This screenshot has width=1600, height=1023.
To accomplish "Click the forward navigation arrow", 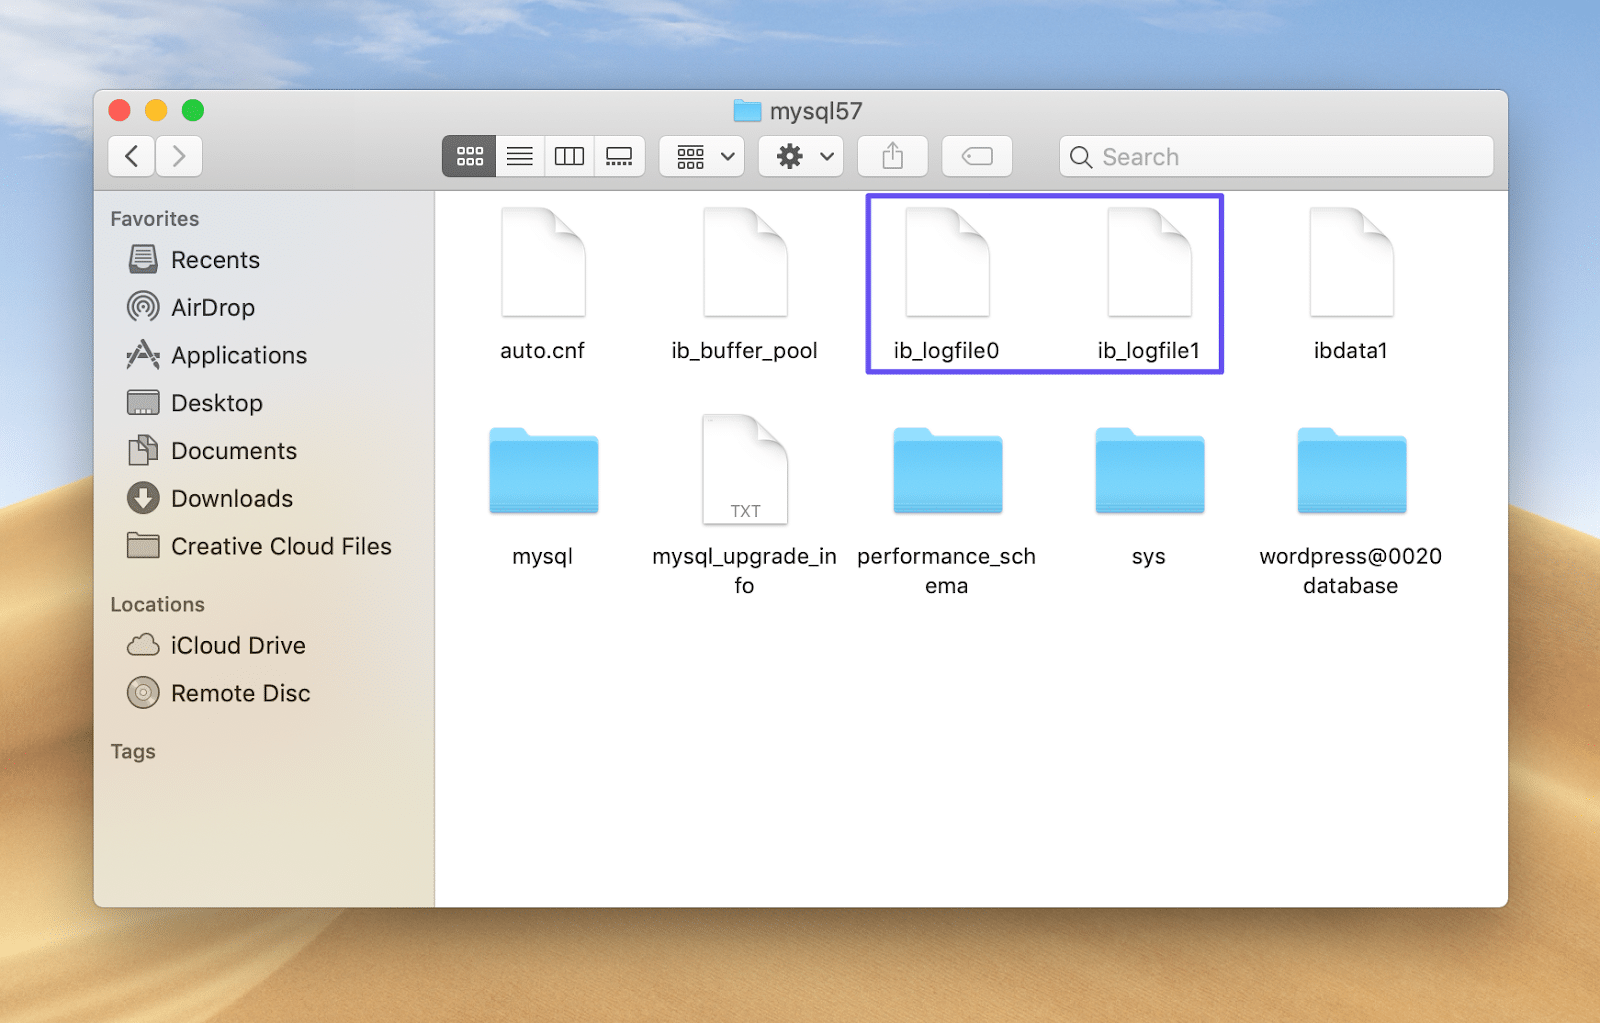I will pyautogui.click(x=179, y=156).
